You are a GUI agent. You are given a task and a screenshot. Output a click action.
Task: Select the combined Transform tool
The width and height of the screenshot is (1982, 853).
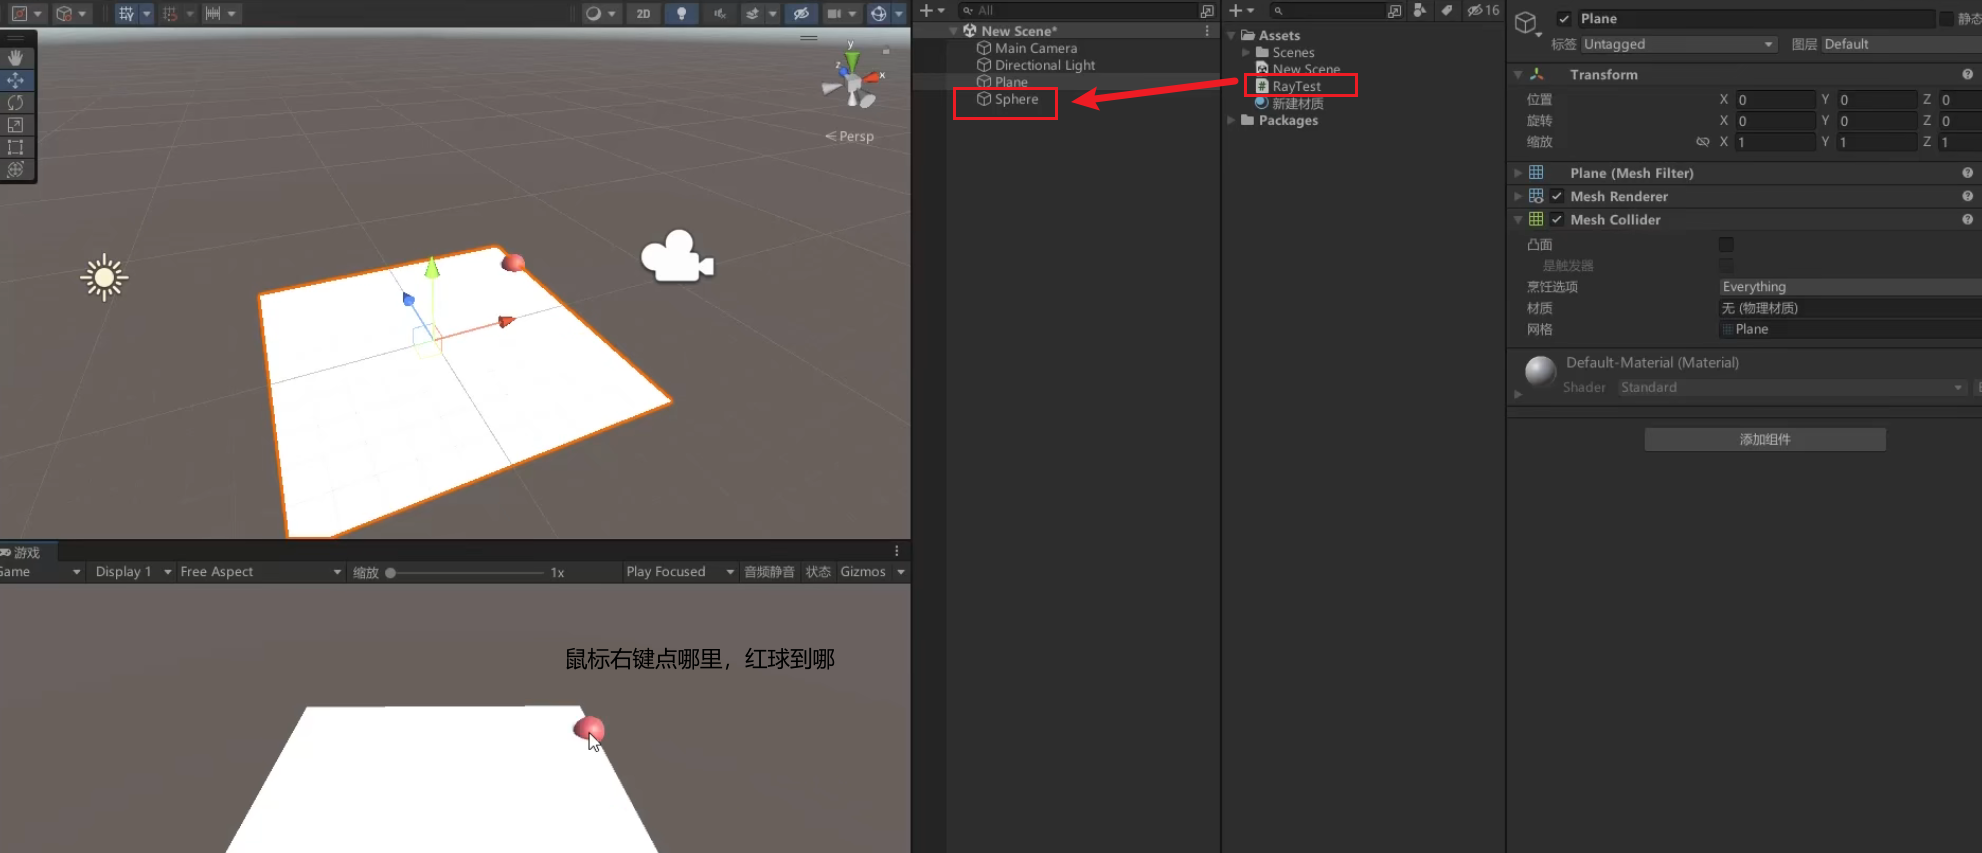click(x=16, y=169)
